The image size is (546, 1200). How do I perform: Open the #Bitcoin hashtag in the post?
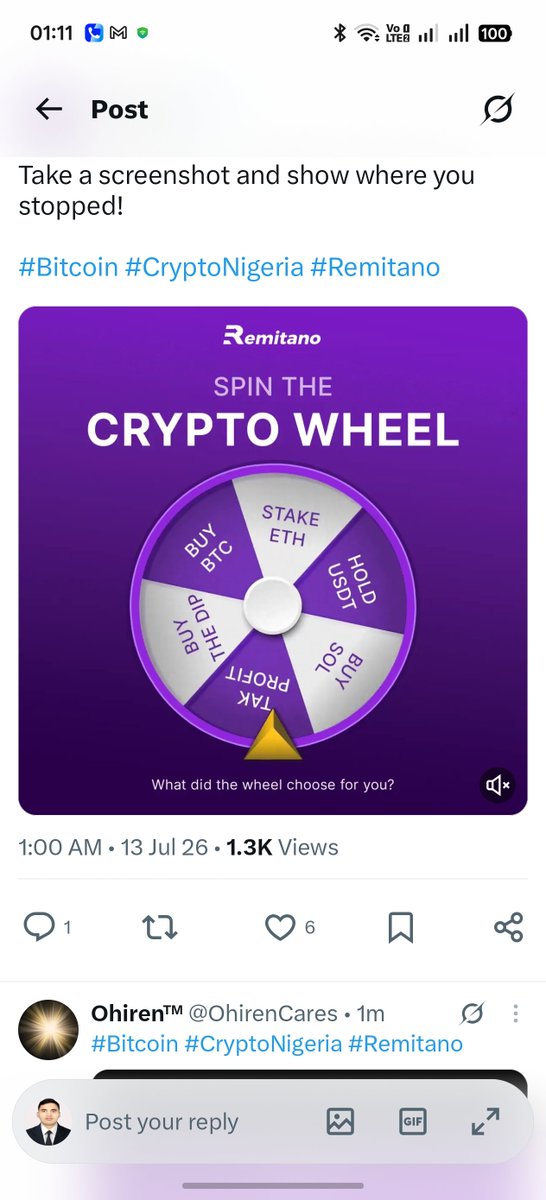[68, 268]
